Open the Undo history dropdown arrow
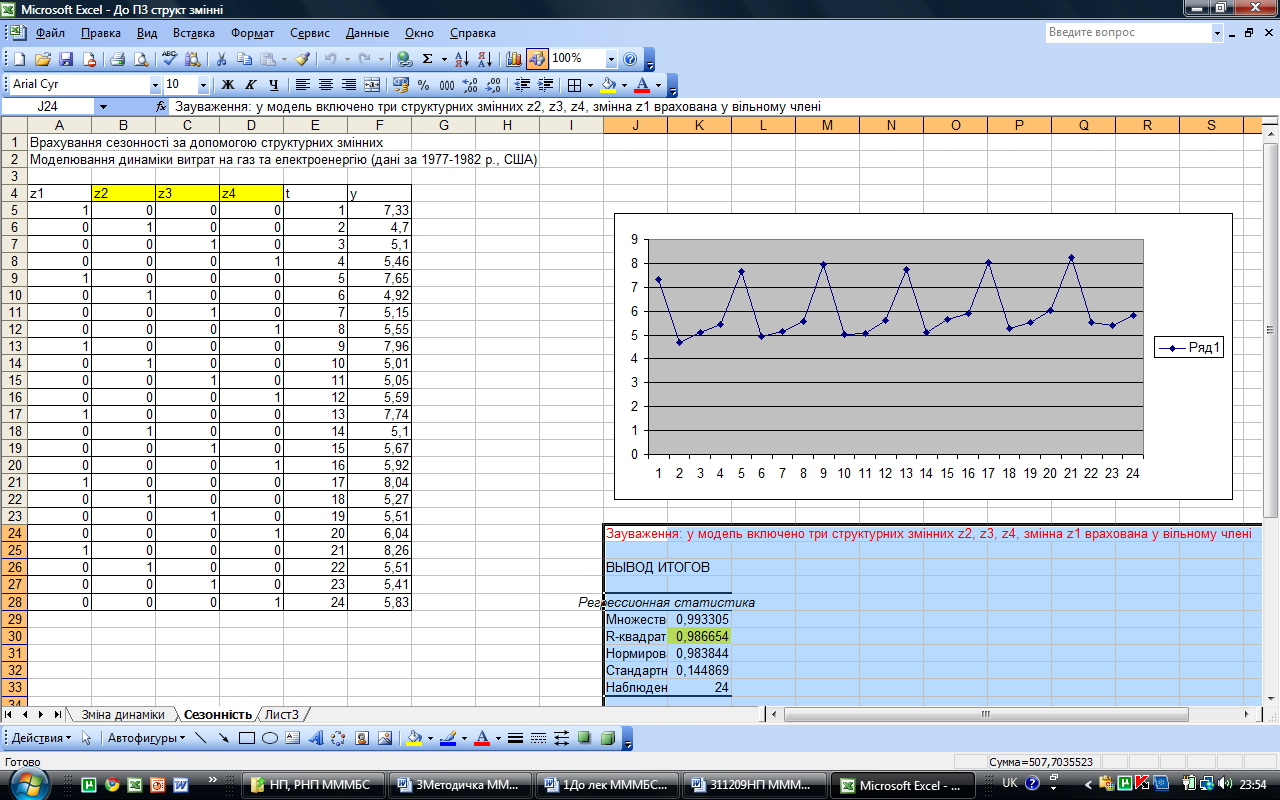1280x800 pixels. [x=347, y=59]
